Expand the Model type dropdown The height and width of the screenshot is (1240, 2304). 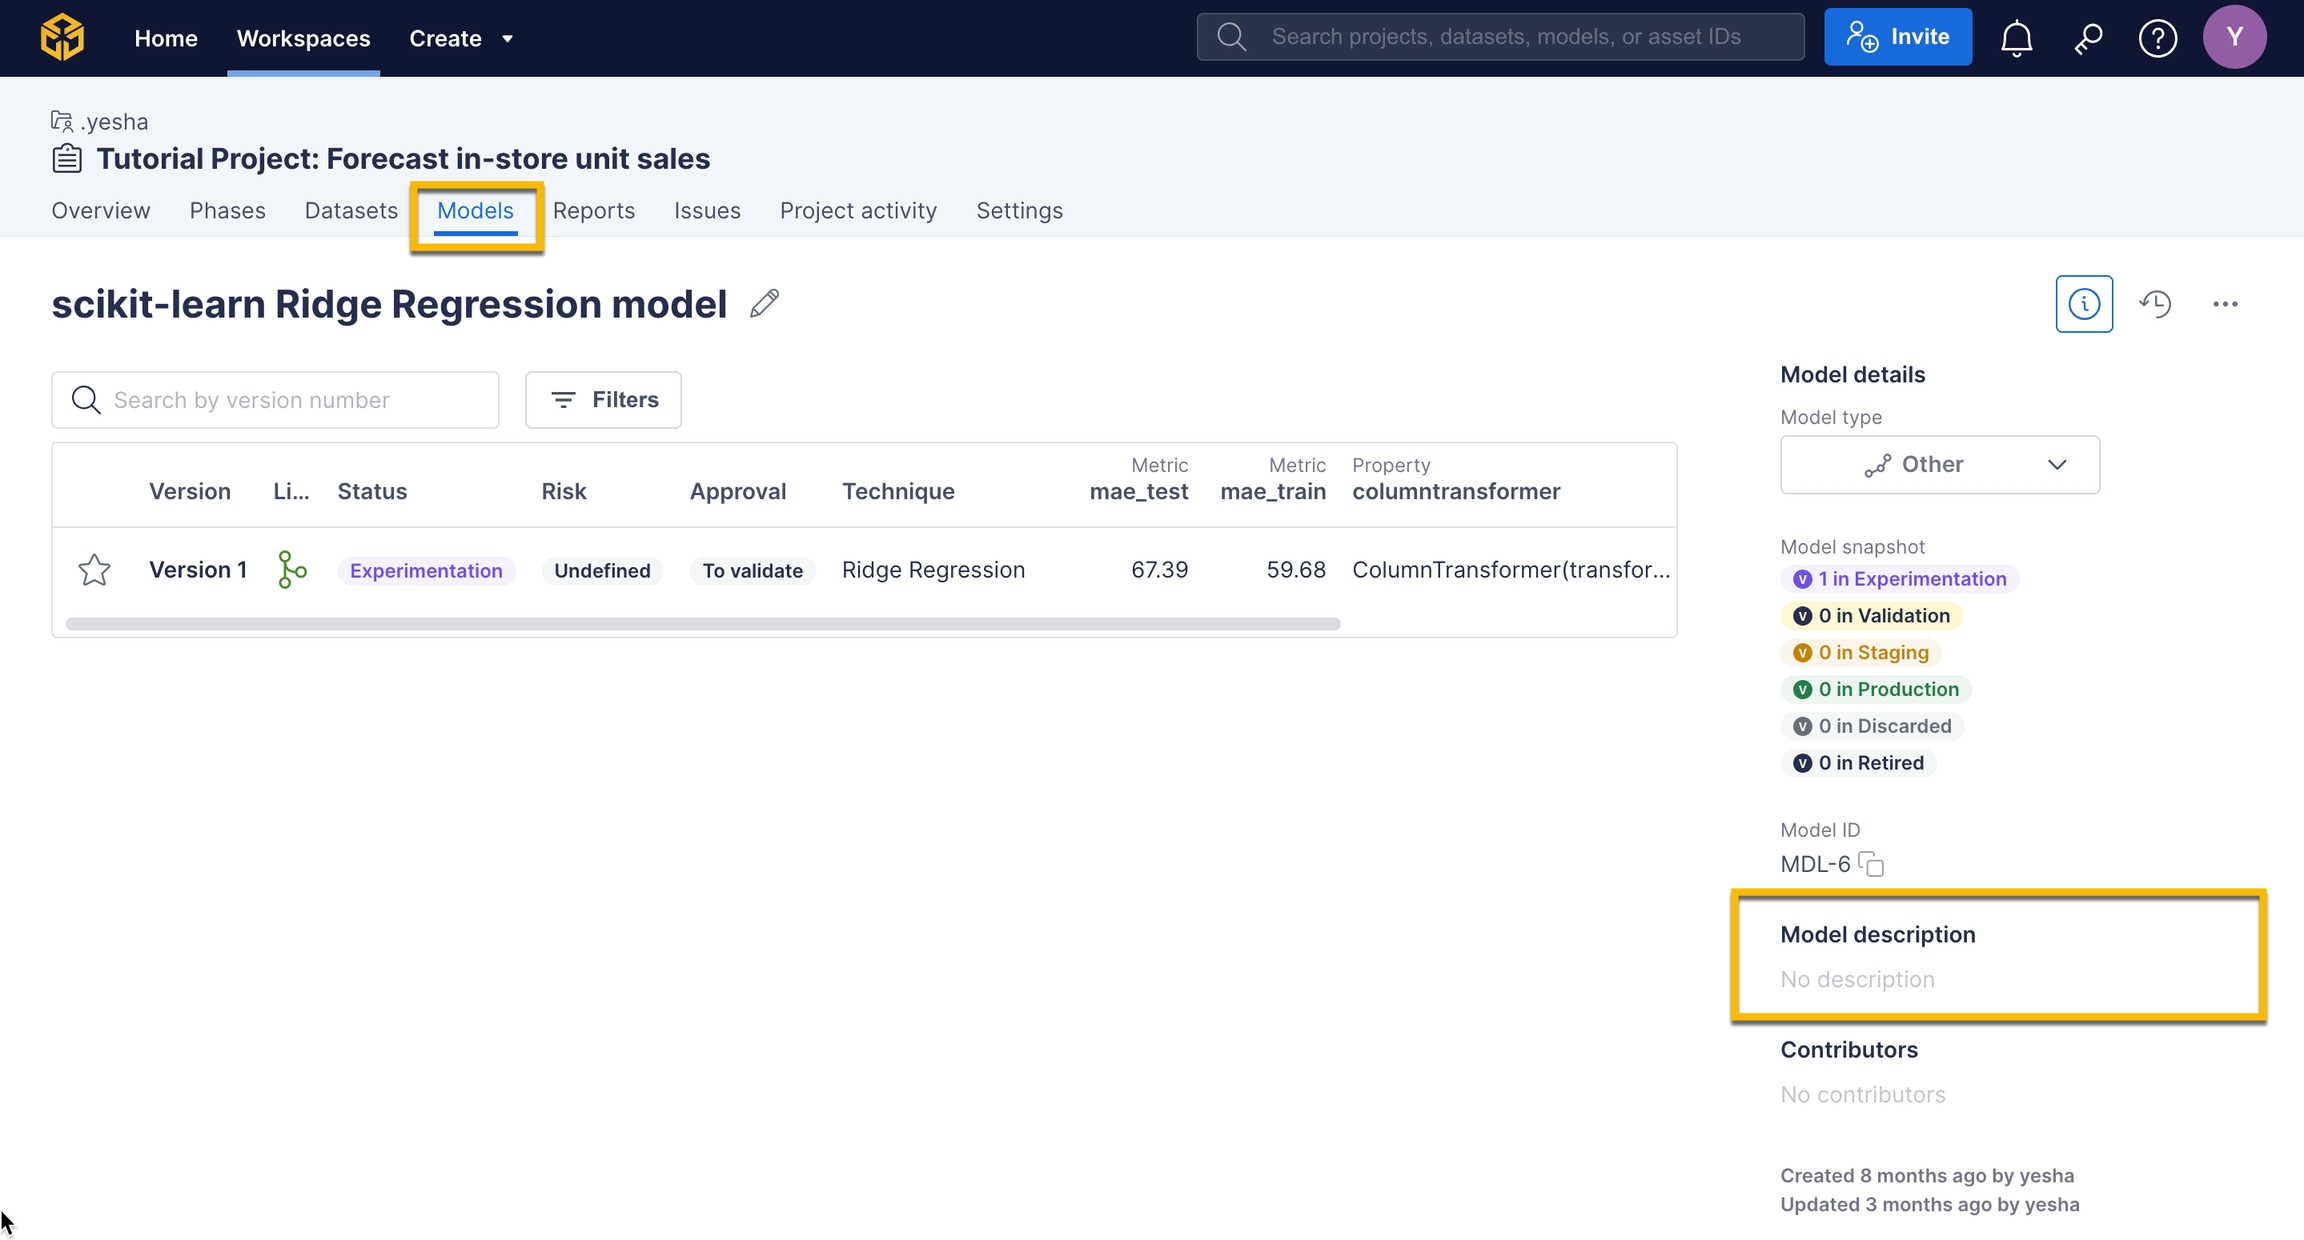(1939, 464)
